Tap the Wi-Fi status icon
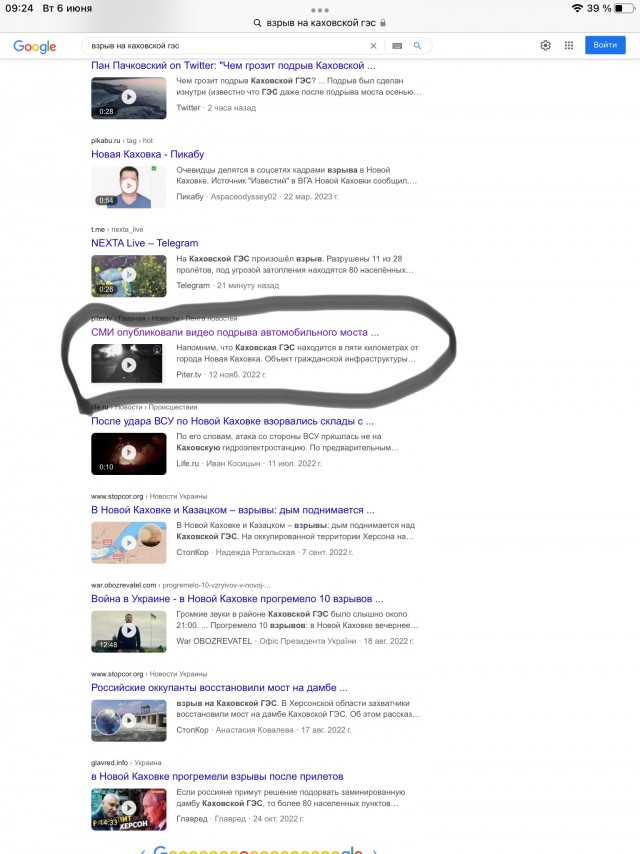Screen dimensions: 640x854 pos(577,8)
